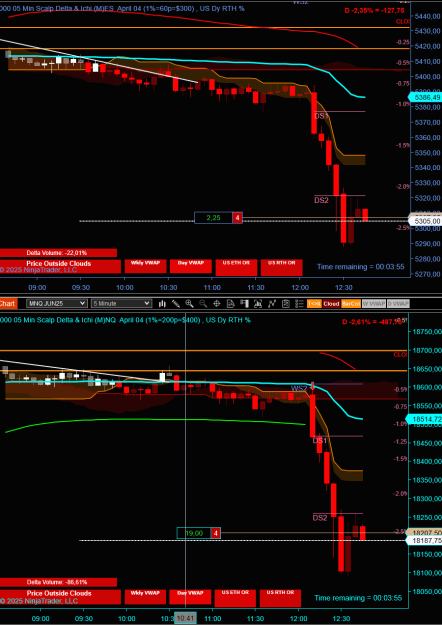Viewport: 442px width, 625px height.
Task: Click Time remaining text in MNQ chart
Action: (358, 597)
